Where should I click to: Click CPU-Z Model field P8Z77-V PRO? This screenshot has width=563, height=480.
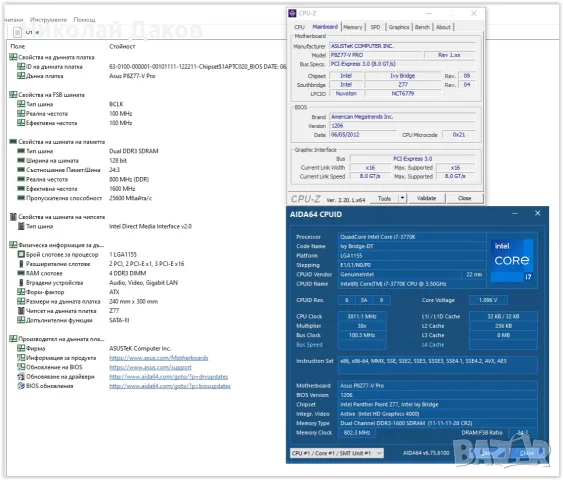[x=376, y=55]
